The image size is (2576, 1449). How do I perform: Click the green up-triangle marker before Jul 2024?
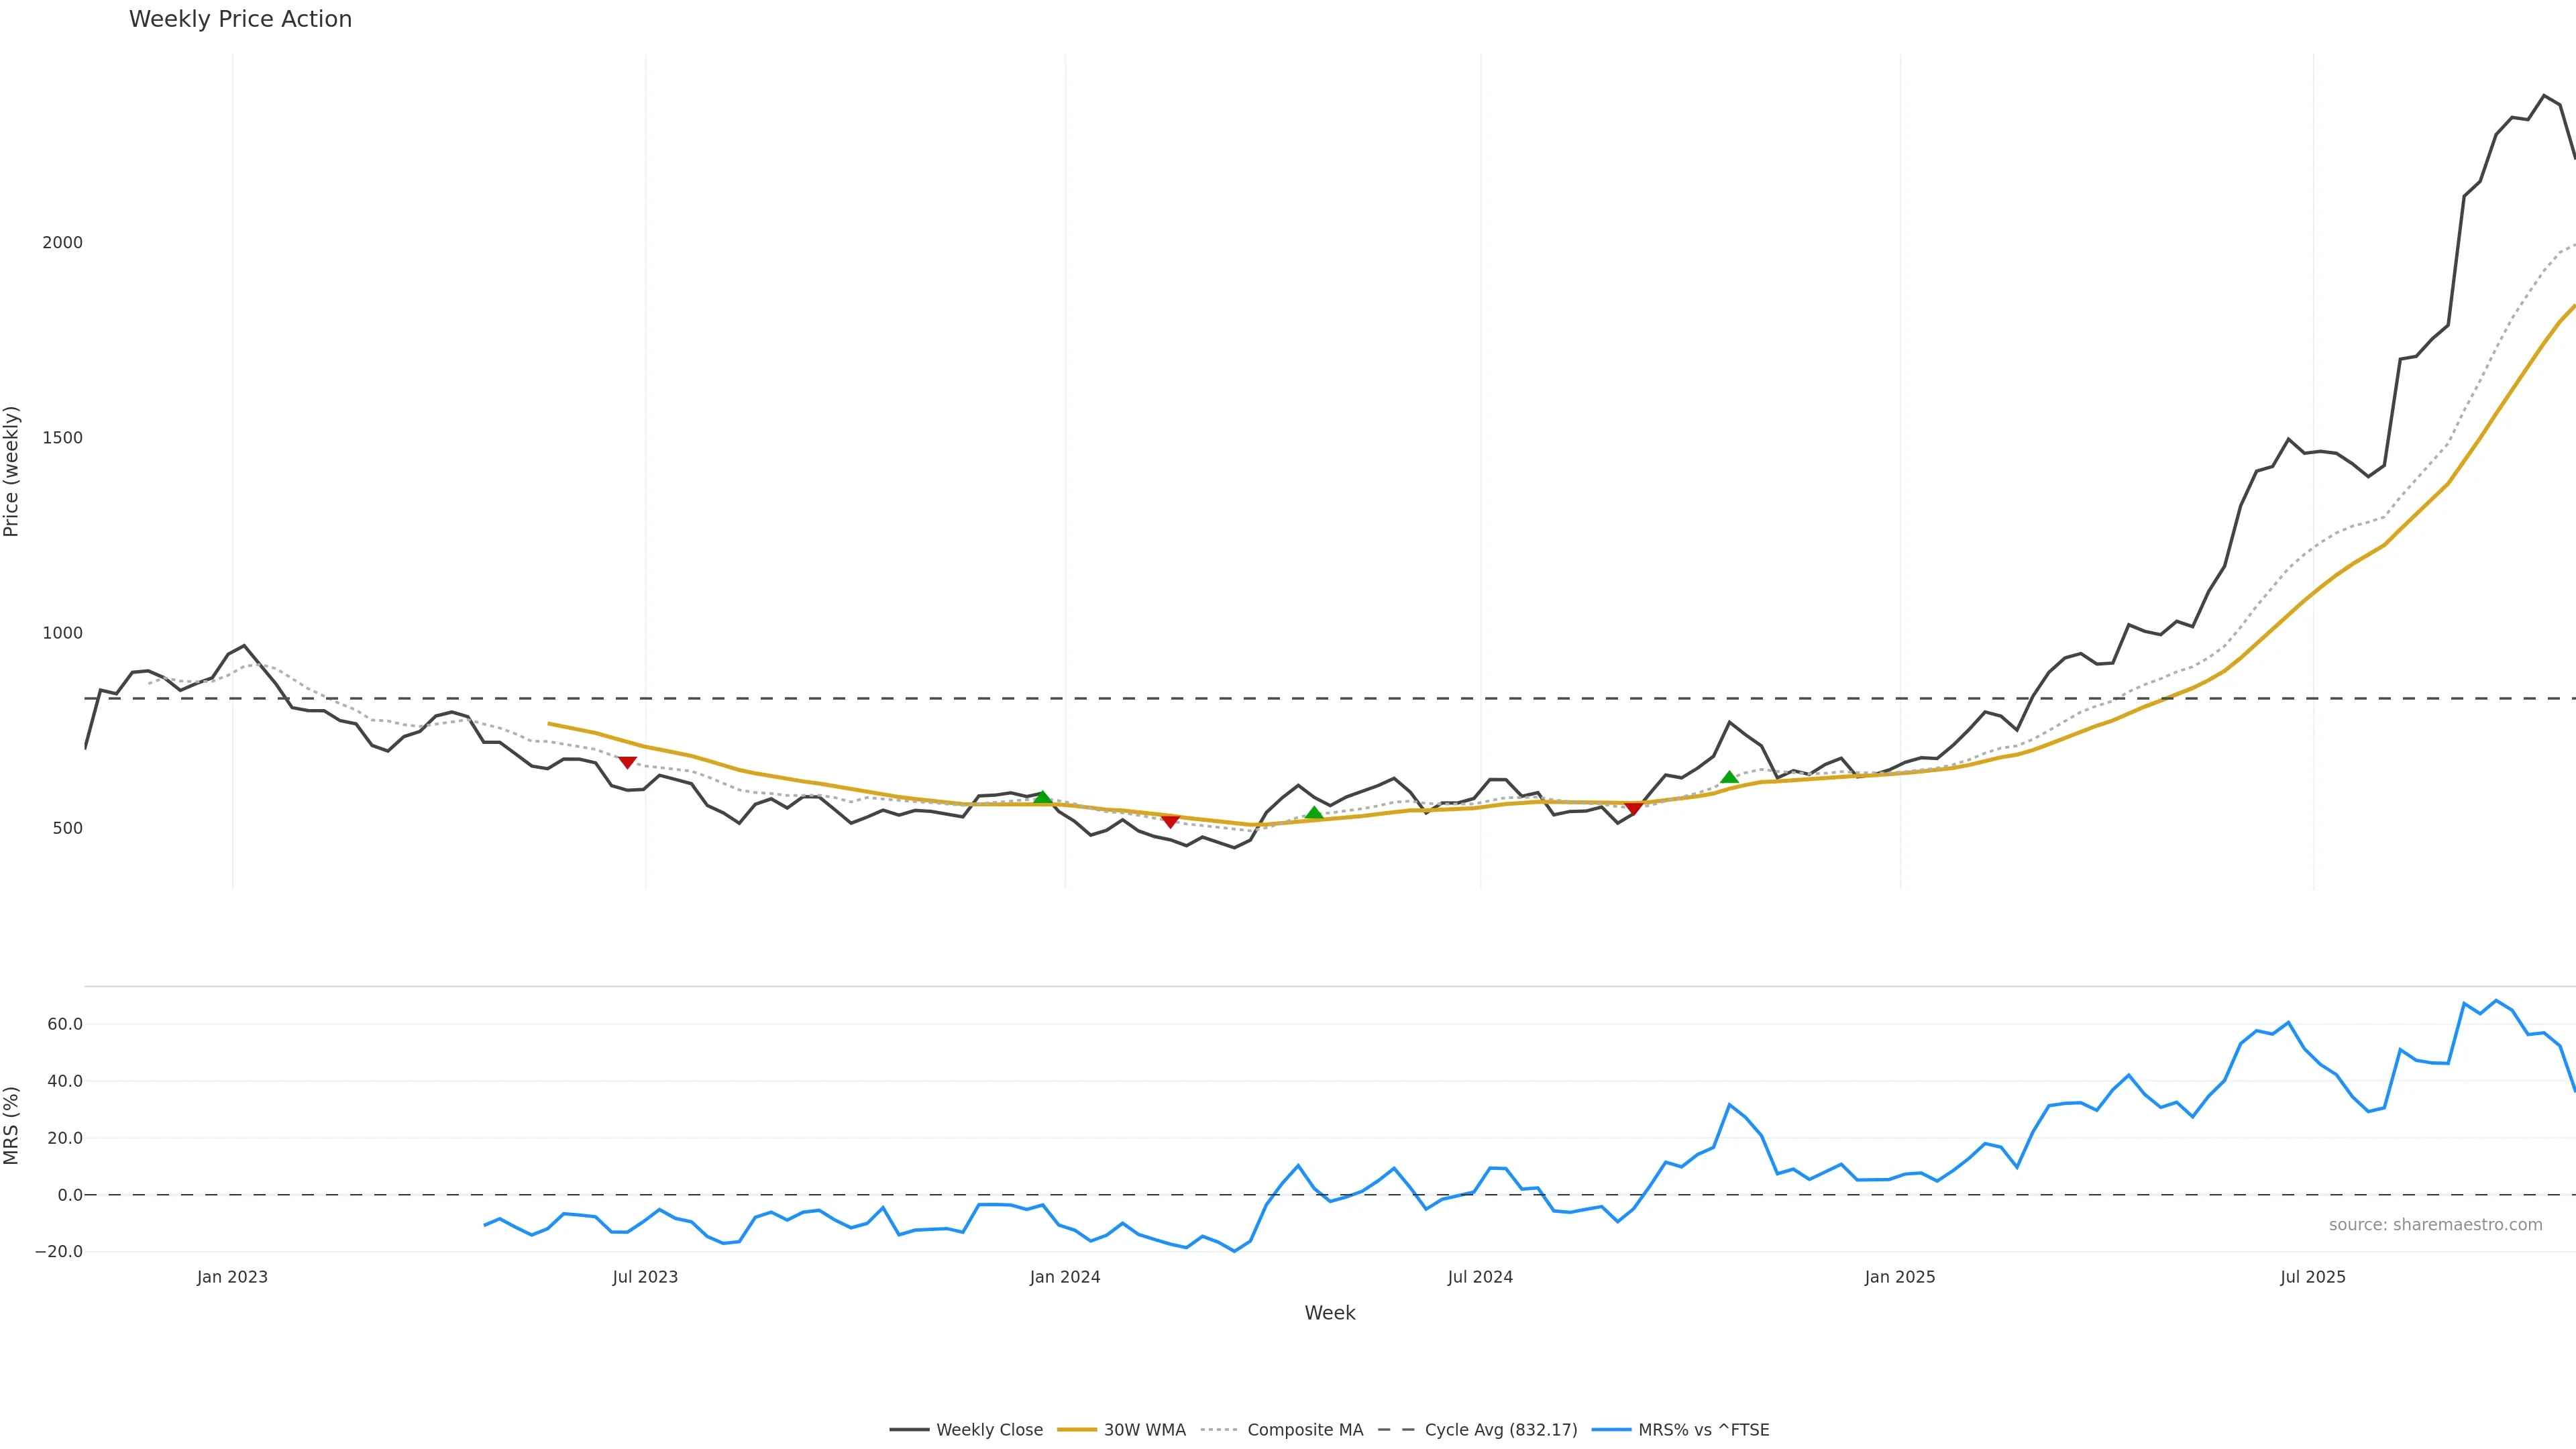[1314, 813]
